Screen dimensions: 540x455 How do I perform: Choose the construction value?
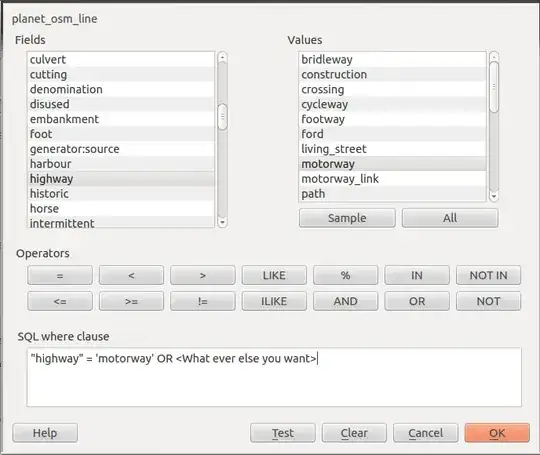click(393, 74)
